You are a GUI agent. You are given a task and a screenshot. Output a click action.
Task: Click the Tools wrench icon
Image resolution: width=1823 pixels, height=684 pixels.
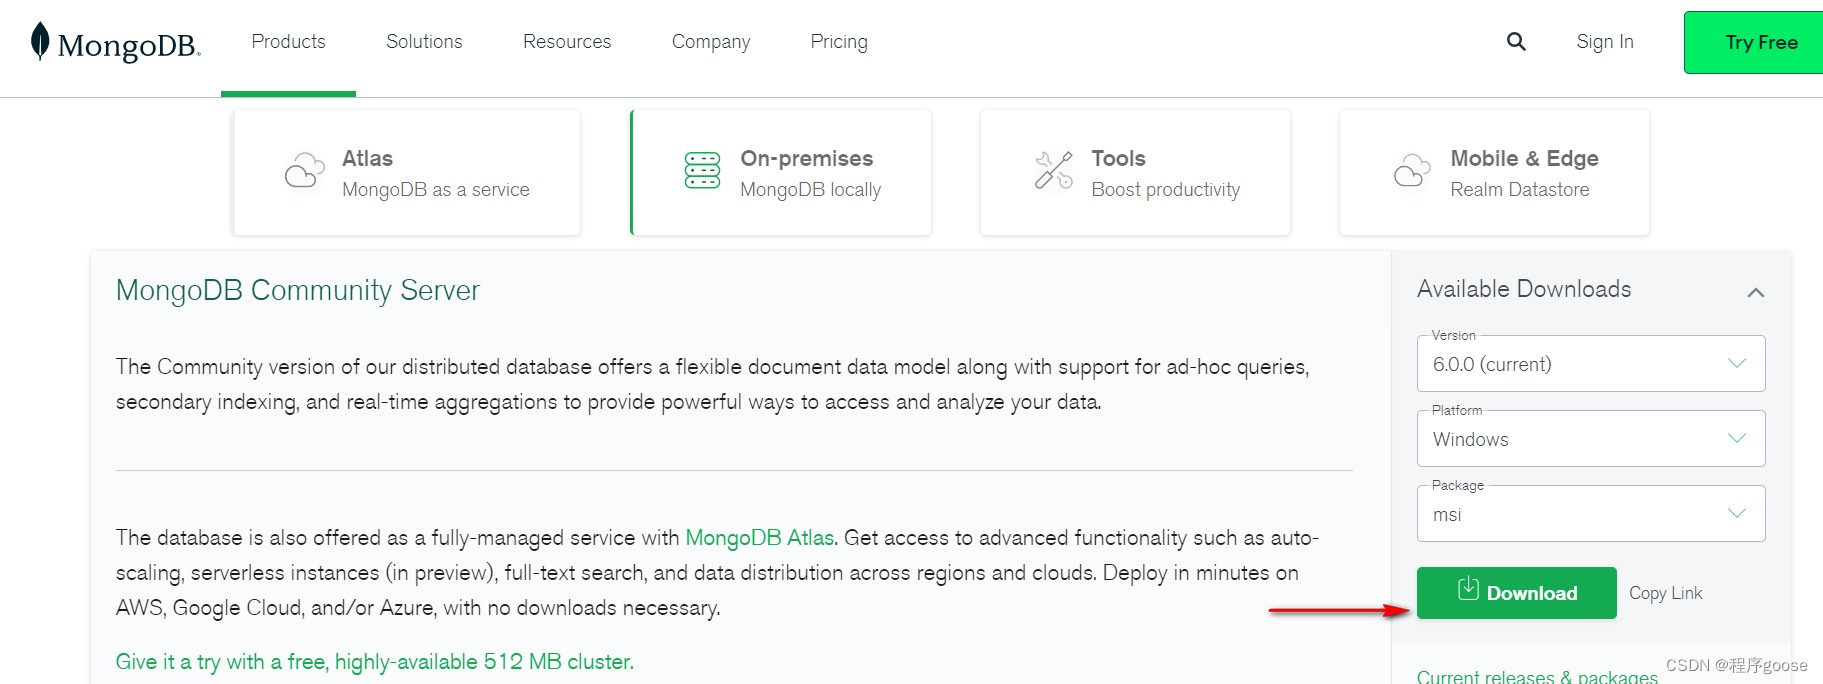coord(1053,170)
